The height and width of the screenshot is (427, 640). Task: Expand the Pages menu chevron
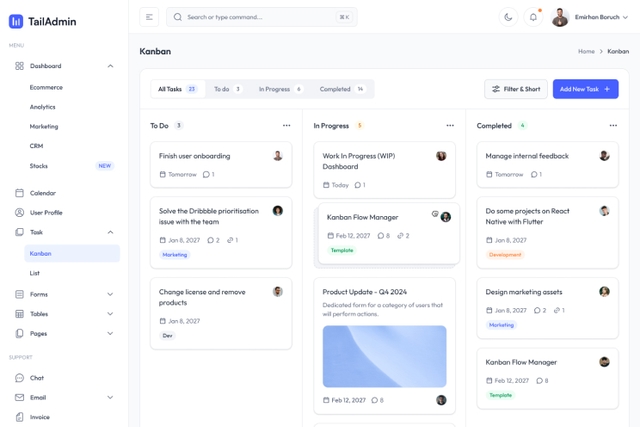tap(110, 333)
